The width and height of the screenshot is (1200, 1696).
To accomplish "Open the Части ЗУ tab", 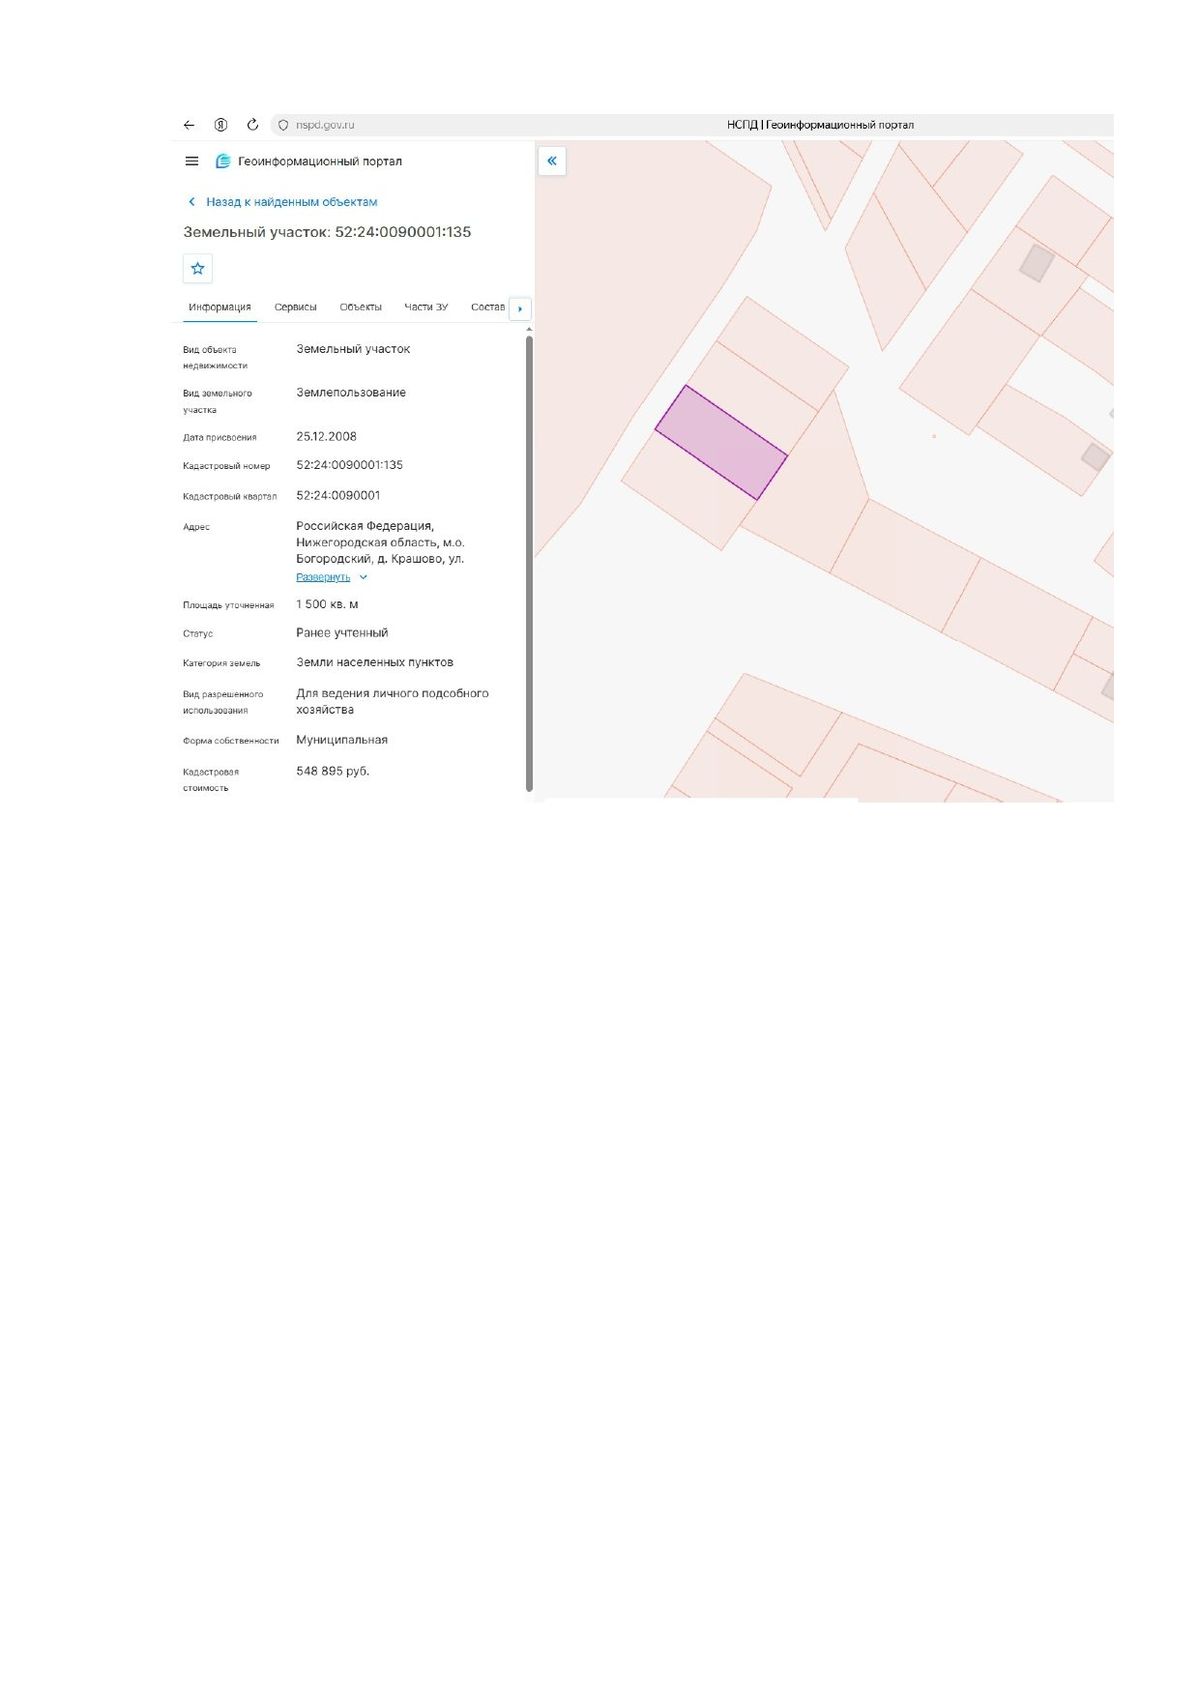I will pyautogui.click(x=426, y=307).
